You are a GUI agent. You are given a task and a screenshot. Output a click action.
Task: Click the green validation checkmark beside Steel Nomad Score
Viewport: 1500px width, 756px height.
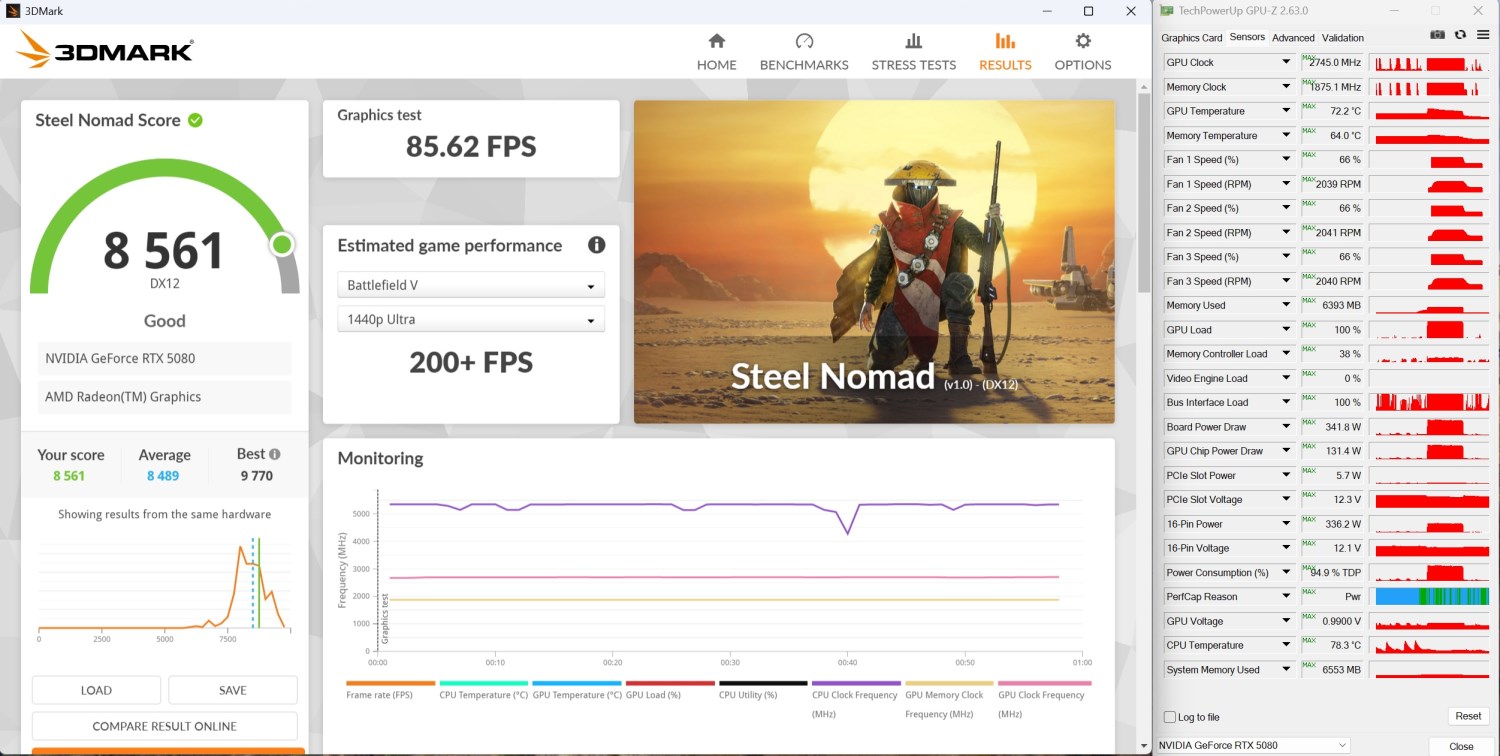pyautogui.click(x=196, y=120)
